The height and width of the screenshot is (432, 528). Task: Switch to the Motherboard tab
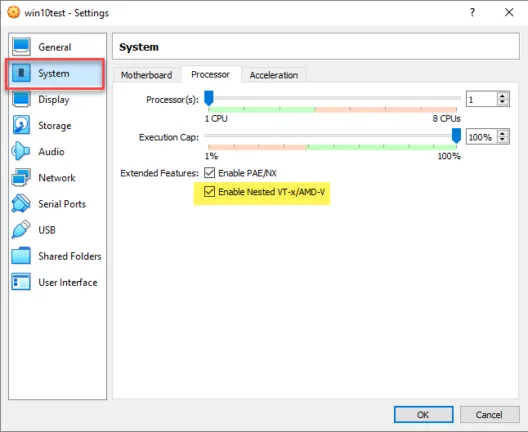point(146,75)
